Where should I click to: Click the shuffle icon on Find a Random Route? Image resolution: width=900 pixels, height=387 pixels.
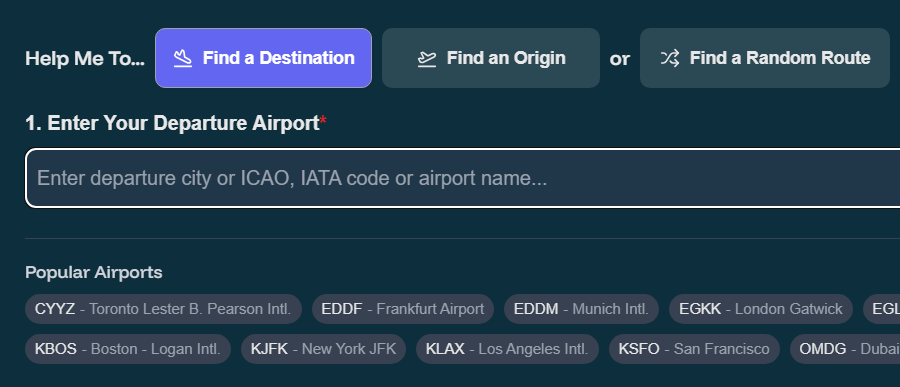click(670, 58)
